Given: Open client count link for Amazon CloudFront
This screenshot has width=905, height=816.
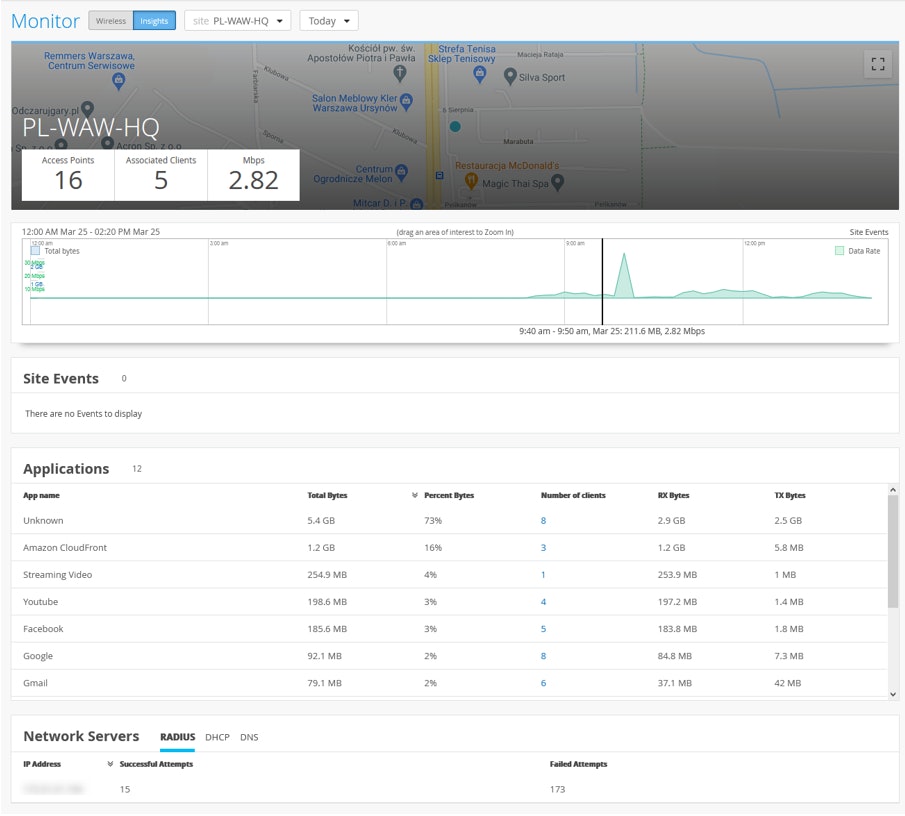Looking at the screenshot, I should (543, 548).
